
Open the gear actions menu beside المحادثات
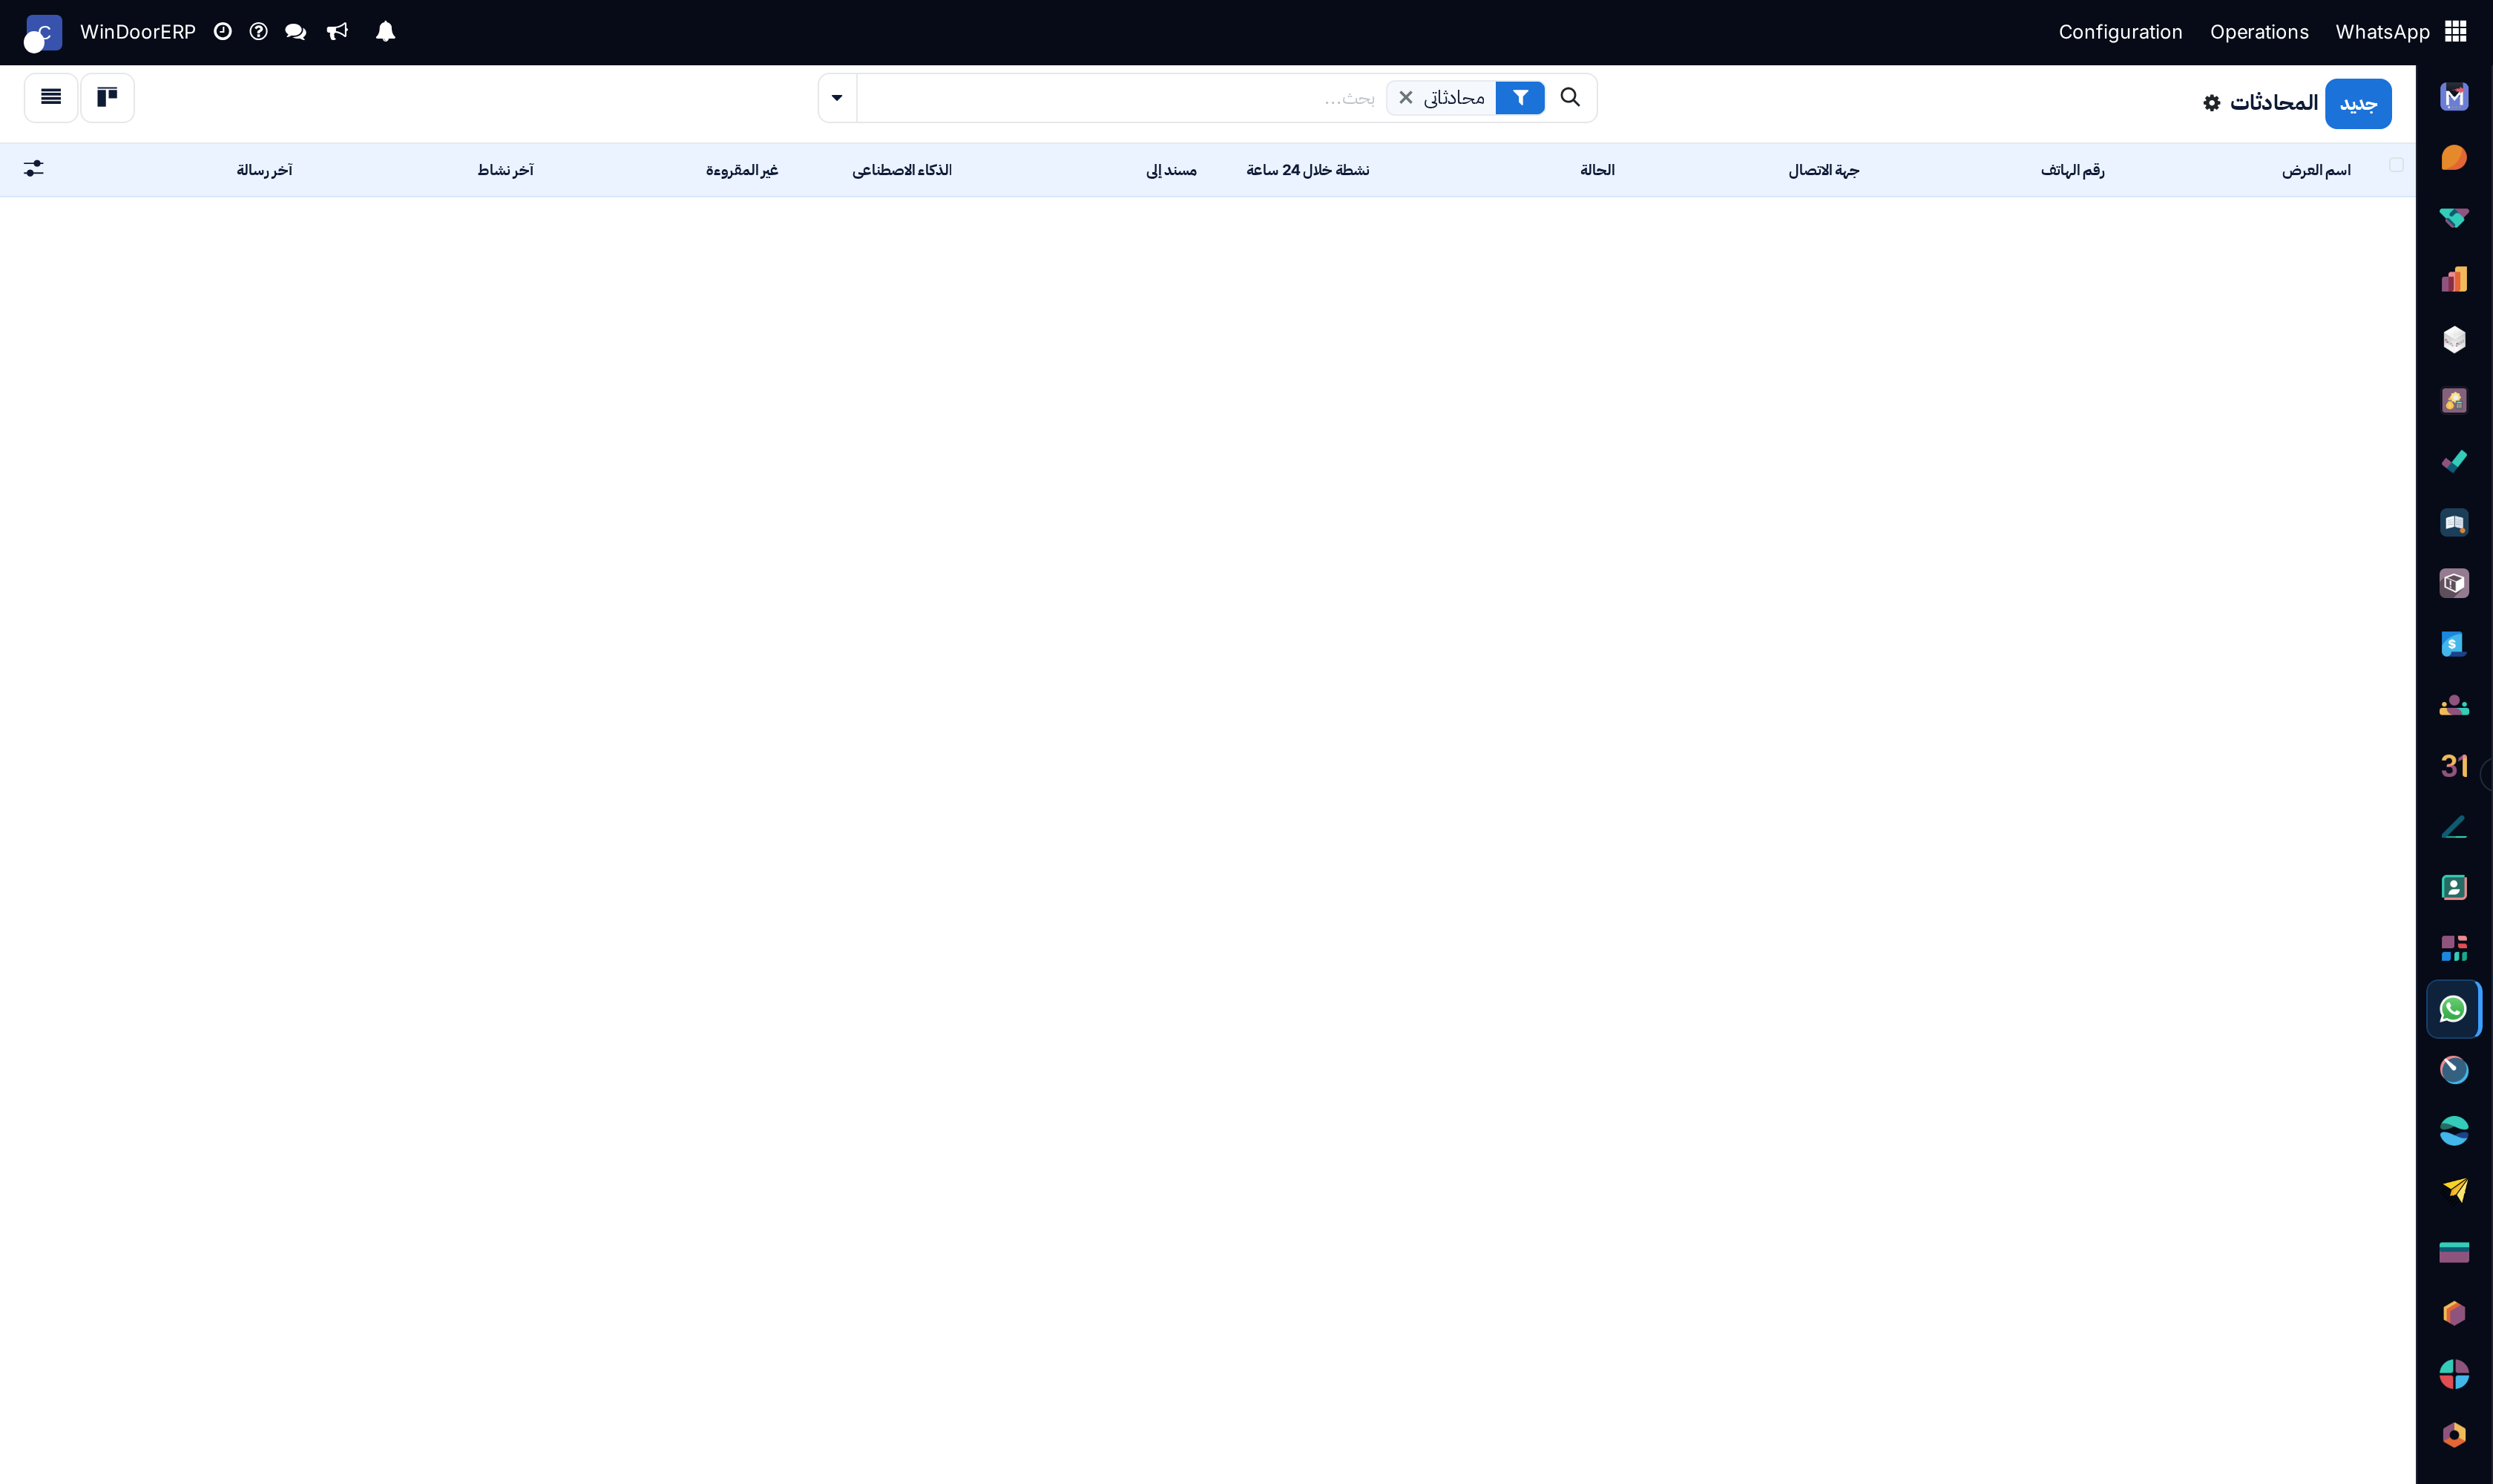(2212, 103)
